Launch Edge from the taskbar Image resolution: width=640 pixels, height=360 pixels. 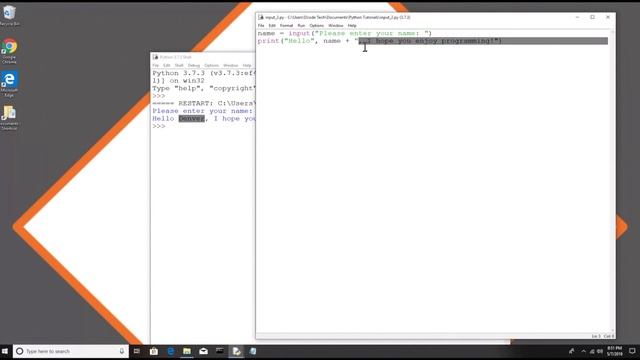coord(171,351)
